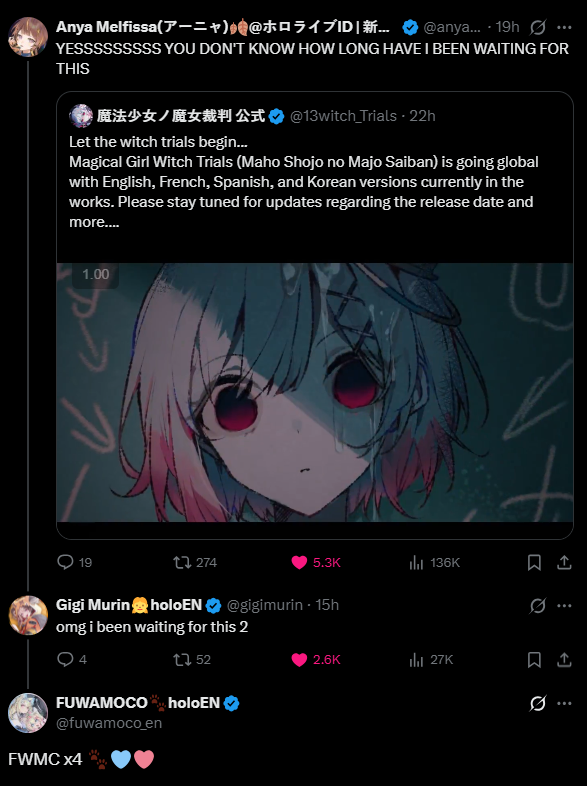Share Anya Melfissa's tweet
This screenshot has width=587, height=786.
click(x=564, y=562)
